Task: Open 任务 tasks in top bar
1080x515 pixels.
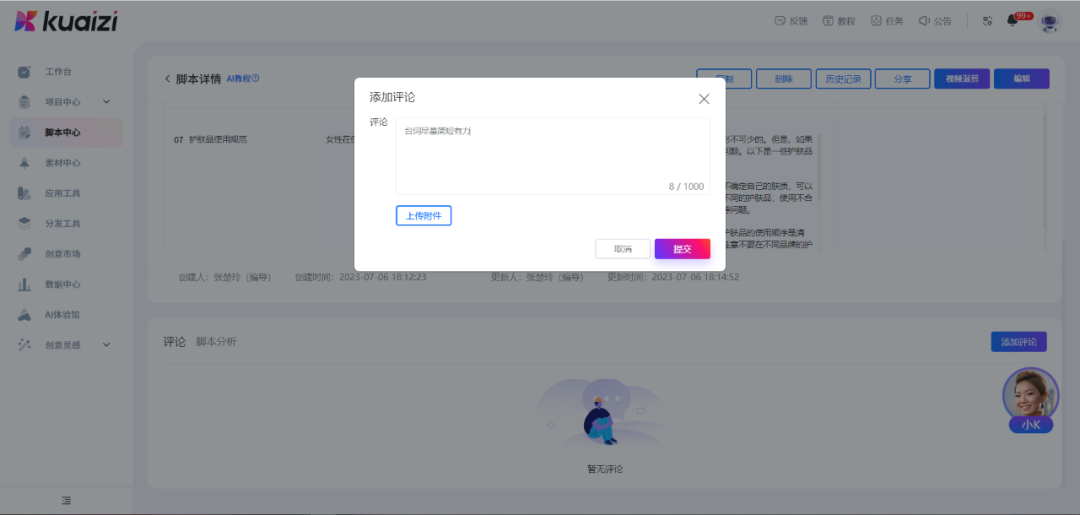Action: [x=887, y=21]
